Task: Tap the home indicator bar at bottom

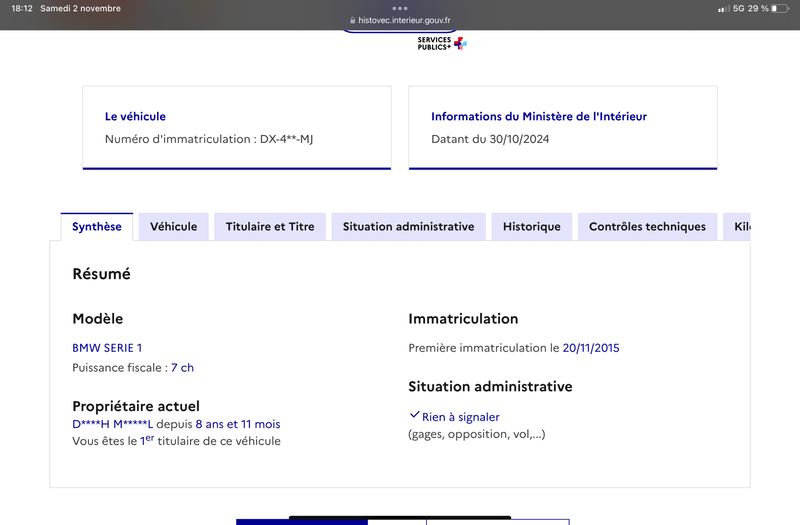Action: pyautogui.click(x=400, y=517)
